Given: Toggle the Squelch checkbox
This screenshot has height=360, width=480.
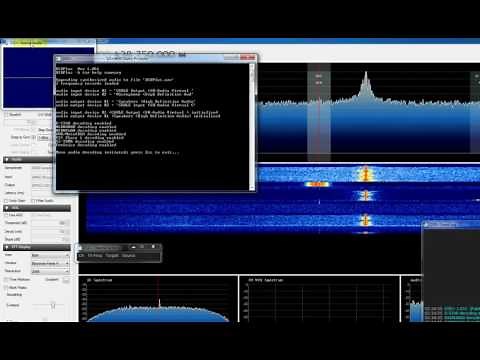Looking at the screenshot, I should coord(6,115).
